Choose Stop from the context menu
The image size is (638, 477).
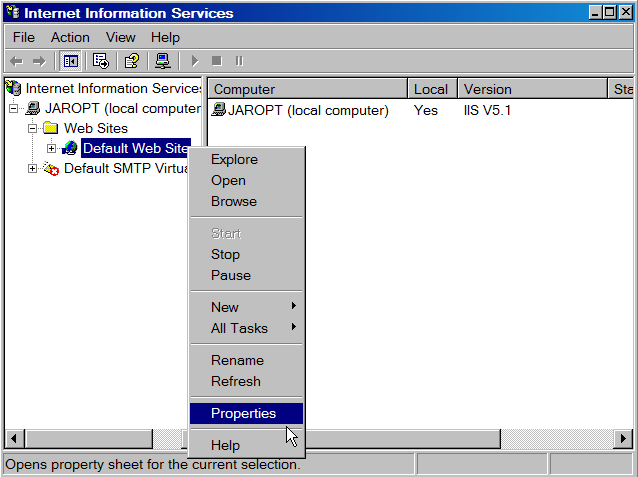247,254
